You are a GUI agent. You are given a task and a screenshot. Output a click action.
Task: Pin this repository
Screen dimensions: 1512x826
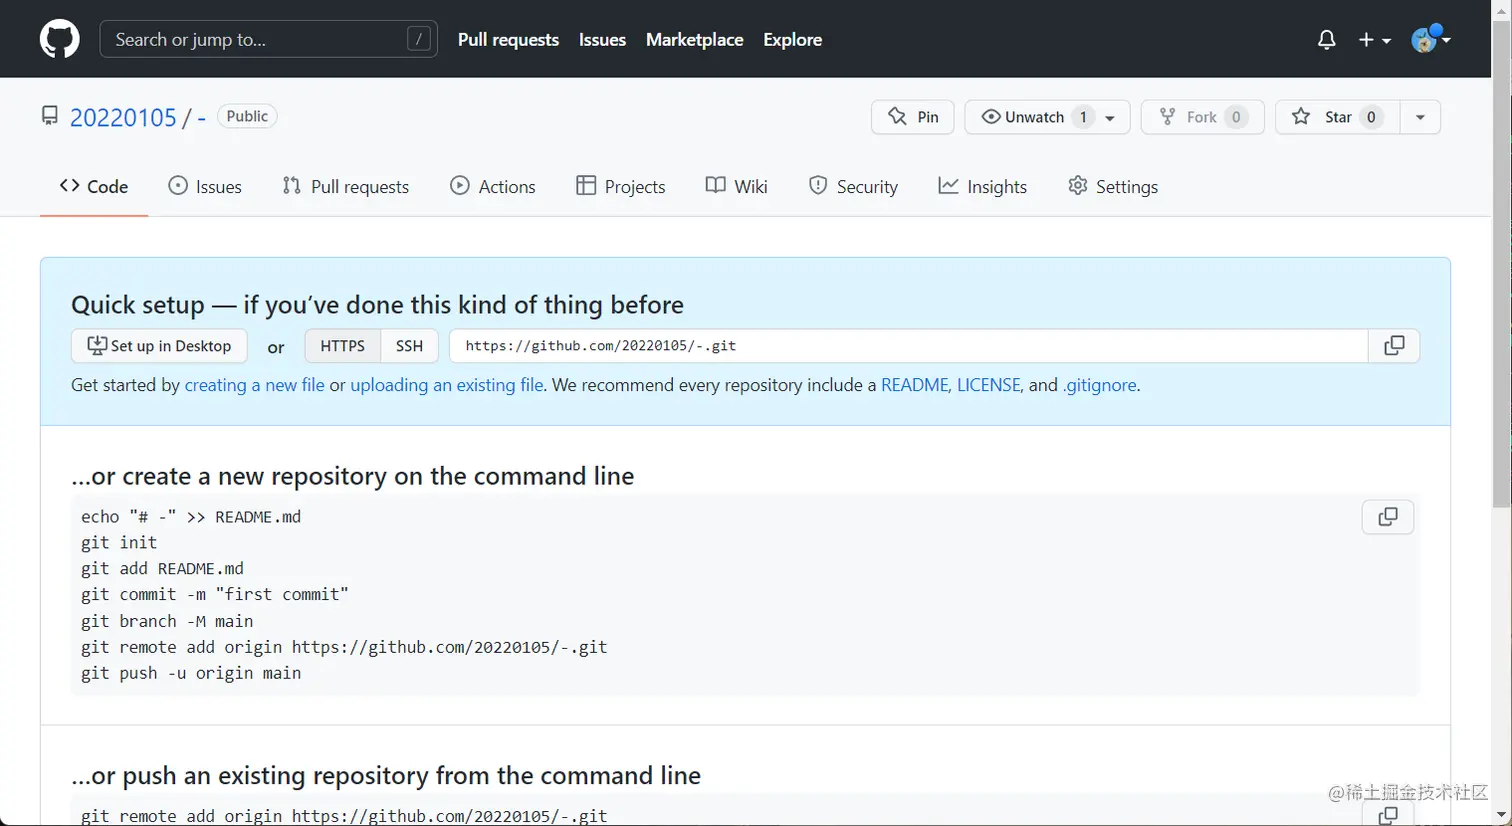click(x=913, y=117)
